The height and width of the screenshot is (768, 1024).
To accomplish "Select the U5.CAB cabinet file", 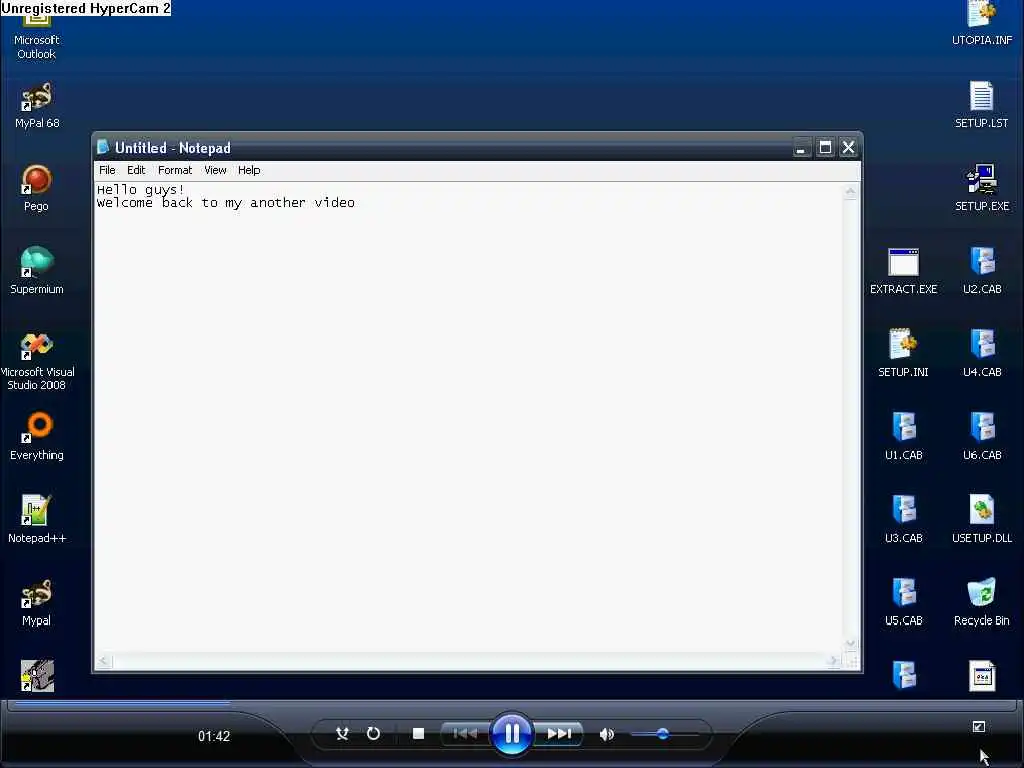I will 903,602.
